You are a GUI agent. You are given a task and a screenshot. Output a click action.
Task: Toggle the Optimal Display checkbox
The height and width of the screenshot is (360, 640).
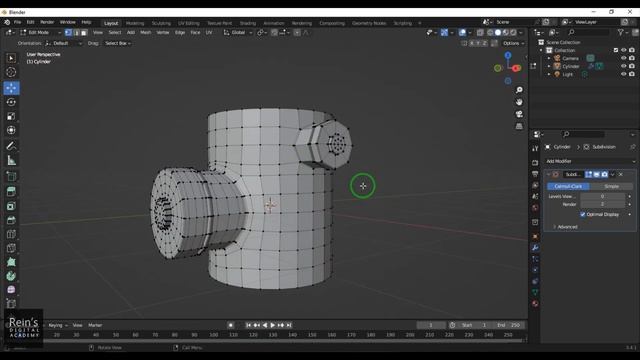click(583, 214)
